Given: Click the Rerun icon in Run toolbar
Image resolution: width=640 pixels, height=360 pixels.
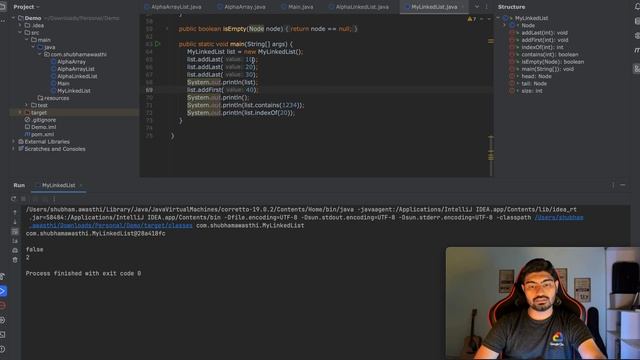Looking at the screenshot, I should (13, 199).
